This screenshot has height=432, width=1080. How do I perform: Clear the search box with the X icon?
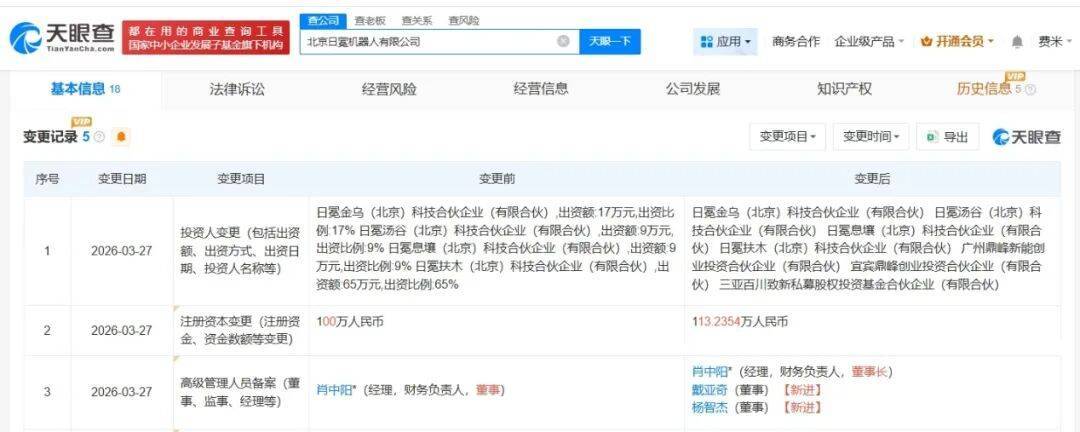click(x=563, y=41)
